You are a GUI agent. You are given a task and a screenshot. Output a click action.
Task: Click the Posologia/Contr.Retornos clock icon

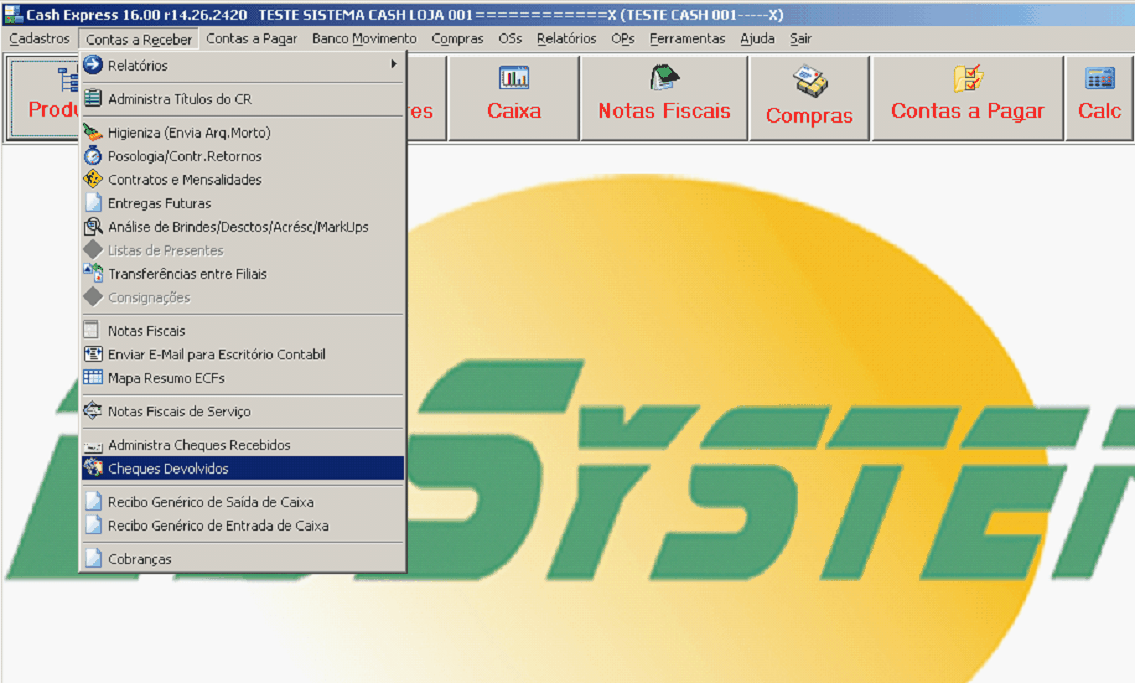coord(93,156)
